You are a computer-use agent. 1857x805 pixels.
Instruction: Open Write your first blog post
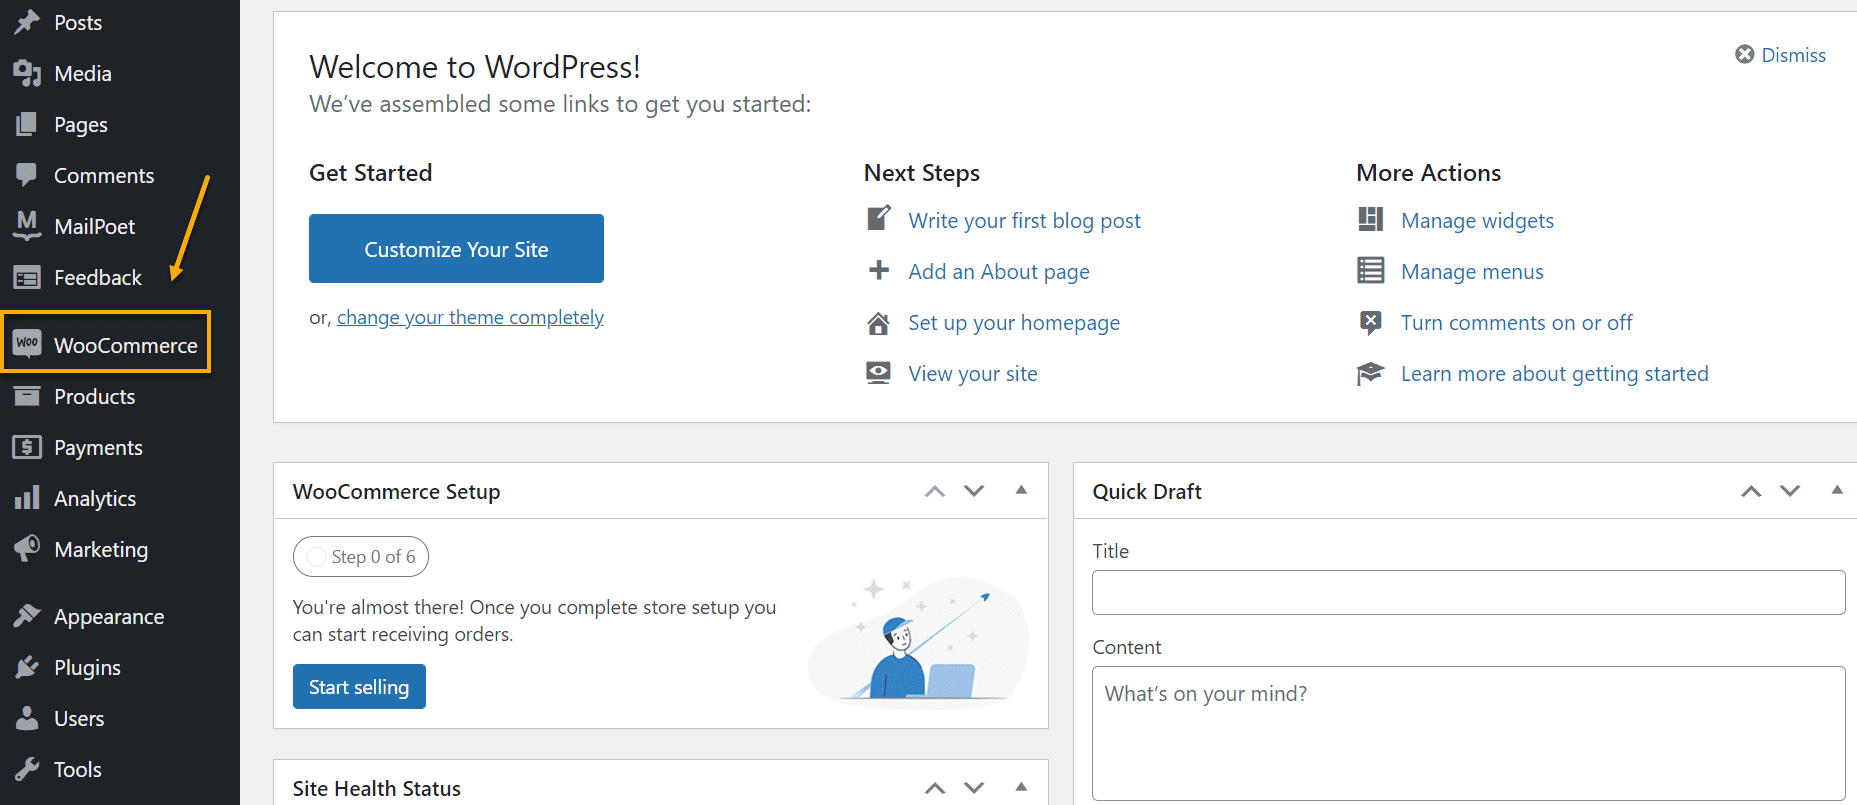click(1024, 220)
